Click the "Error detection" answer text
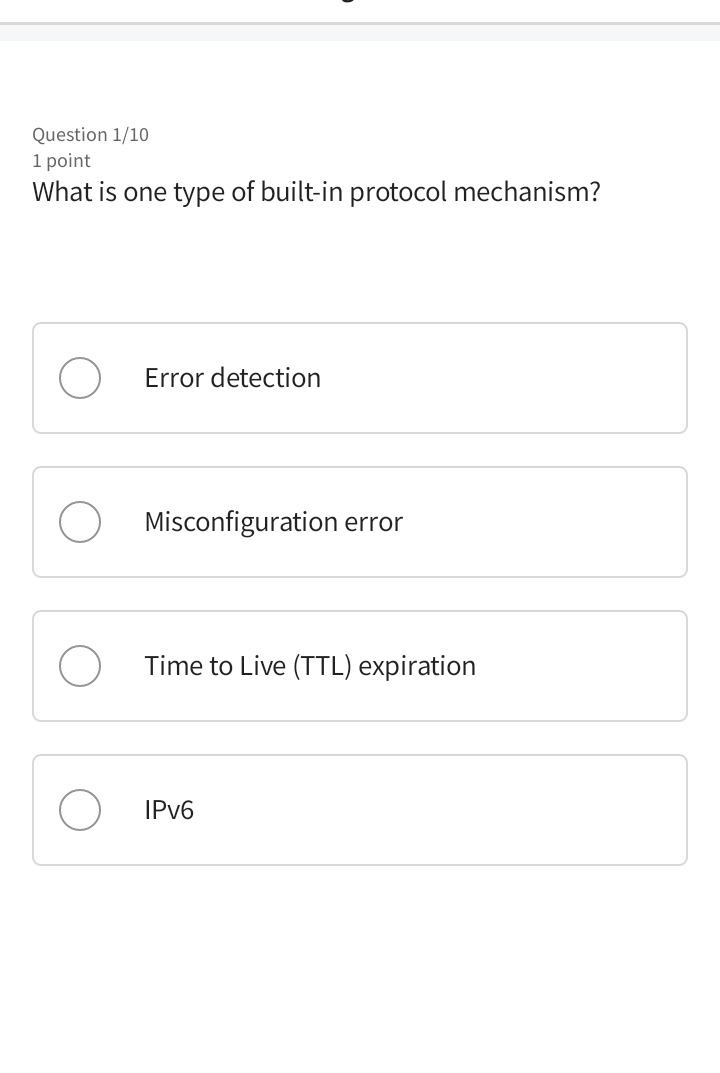 click(x=232, y=378)
